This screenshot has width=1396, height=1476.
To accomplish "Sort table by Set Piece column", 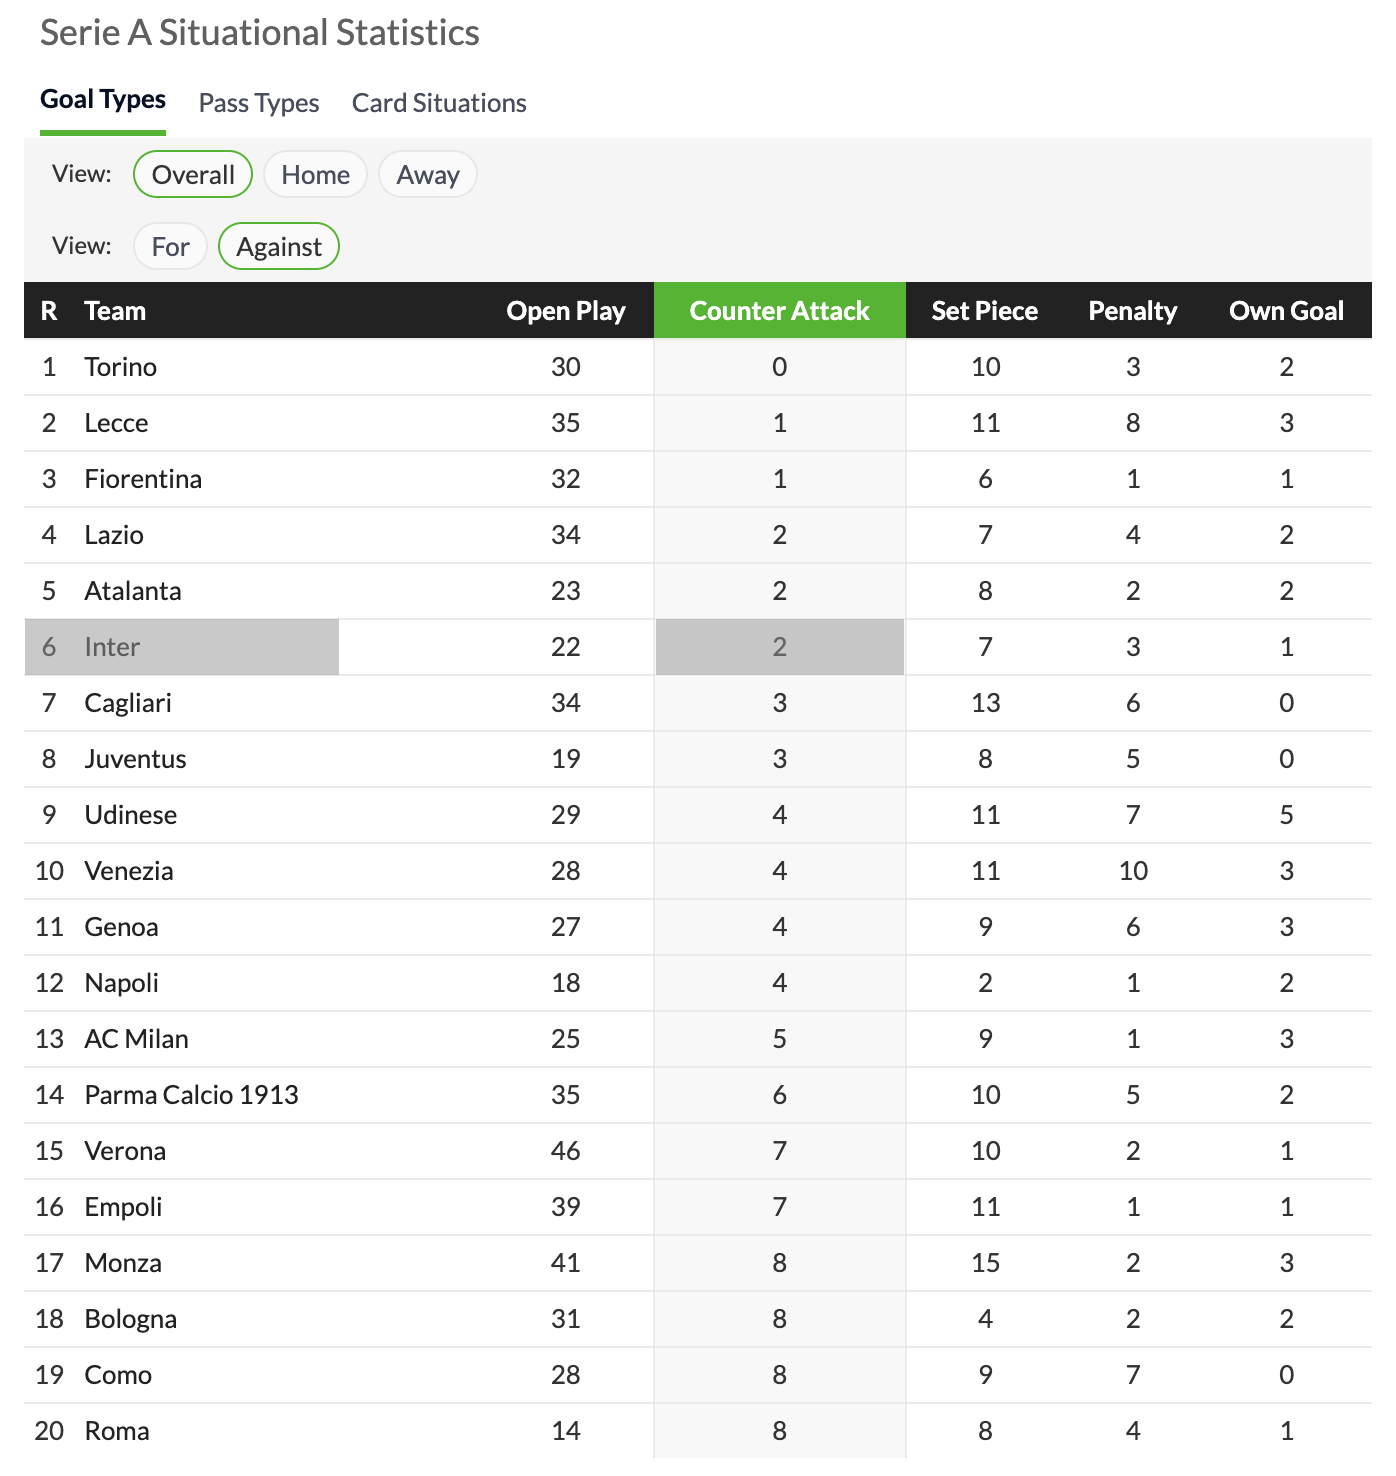I will tap(985, 311).
